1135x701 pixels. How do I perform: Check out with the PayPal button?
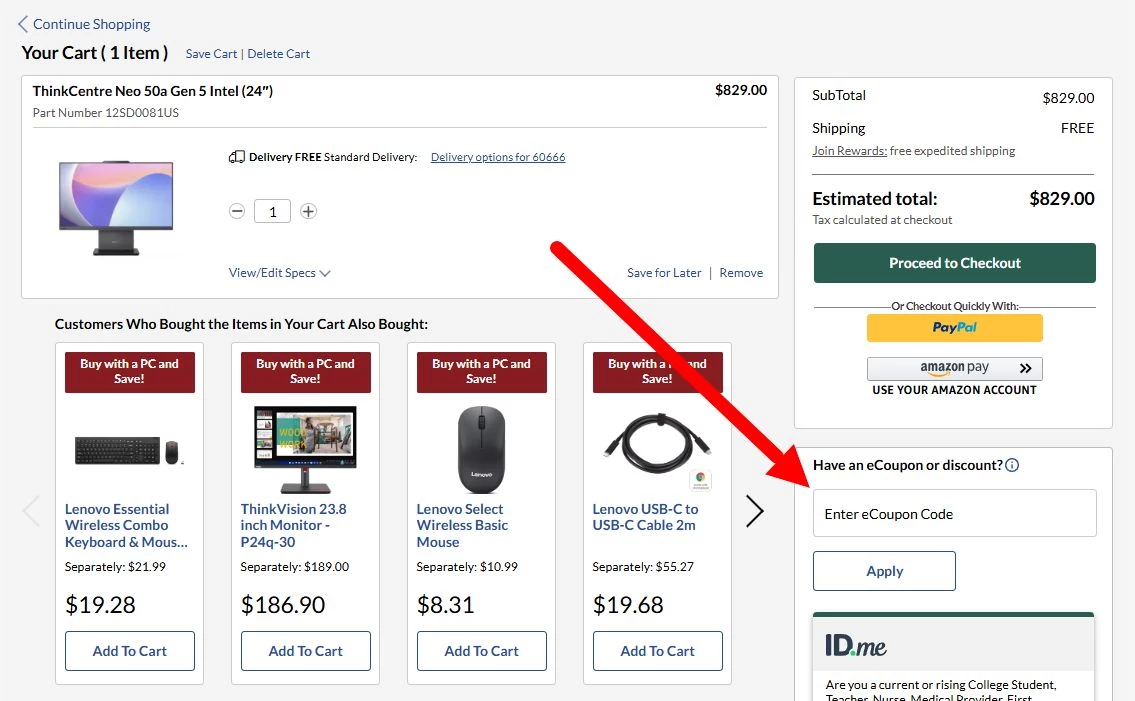click(x=954, y=328)
